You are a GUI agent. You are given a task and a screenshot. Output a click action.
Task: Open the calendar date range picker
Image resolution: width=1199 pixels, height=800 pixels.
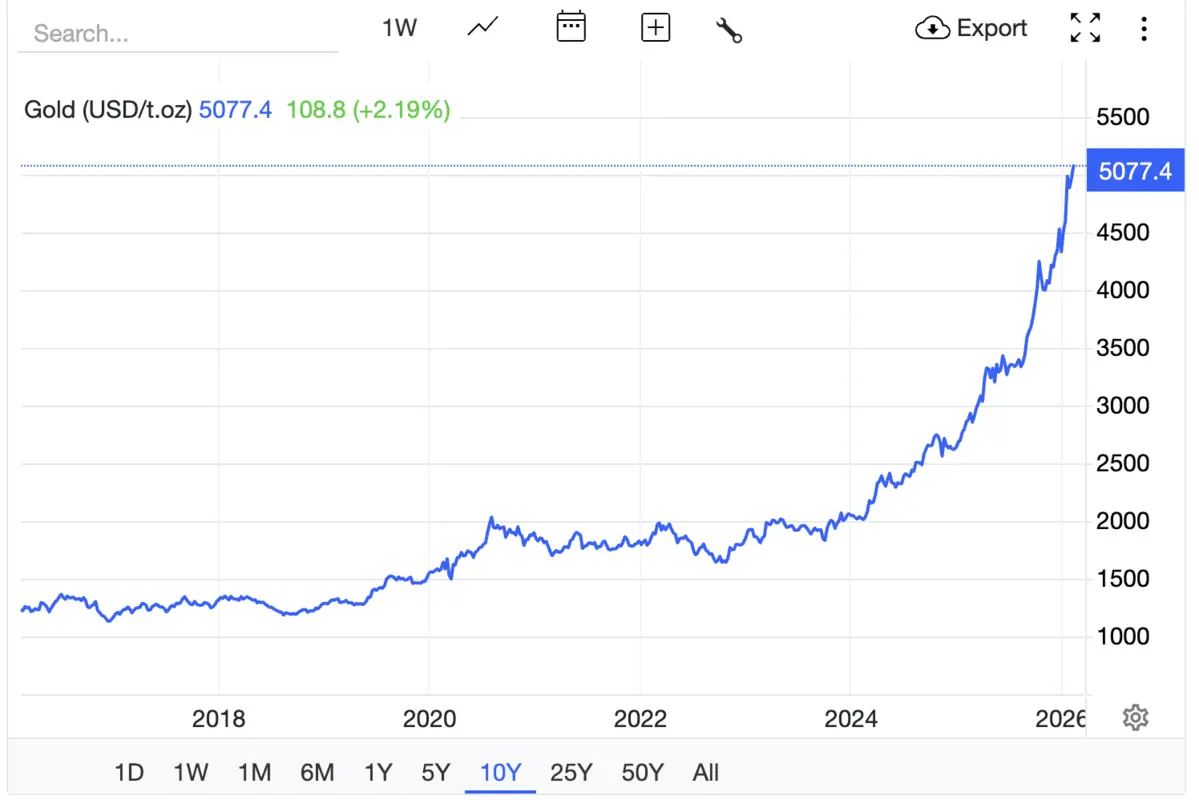571,28
